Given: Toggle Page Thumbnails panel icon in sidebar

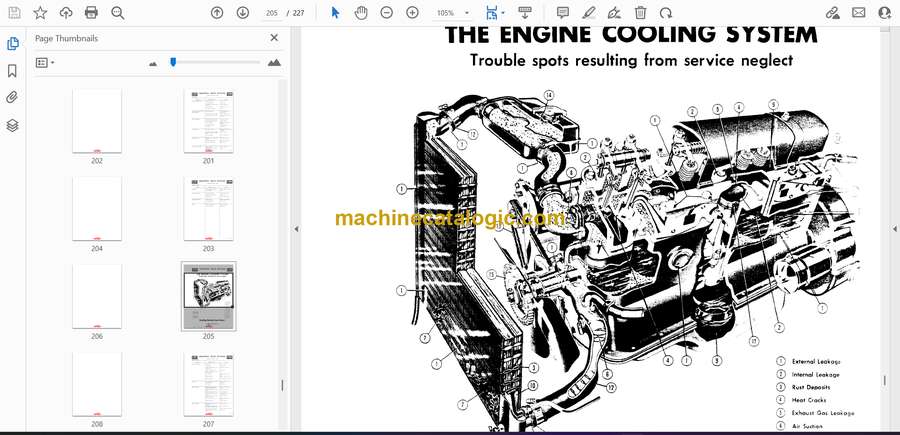Looking at the screenshot, I should click(x=12, y=44).
